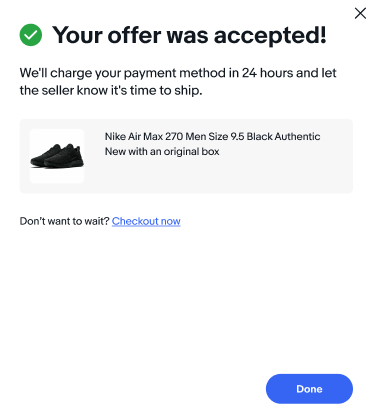Click the 'New with an original box' text

(x=162, y=151)
